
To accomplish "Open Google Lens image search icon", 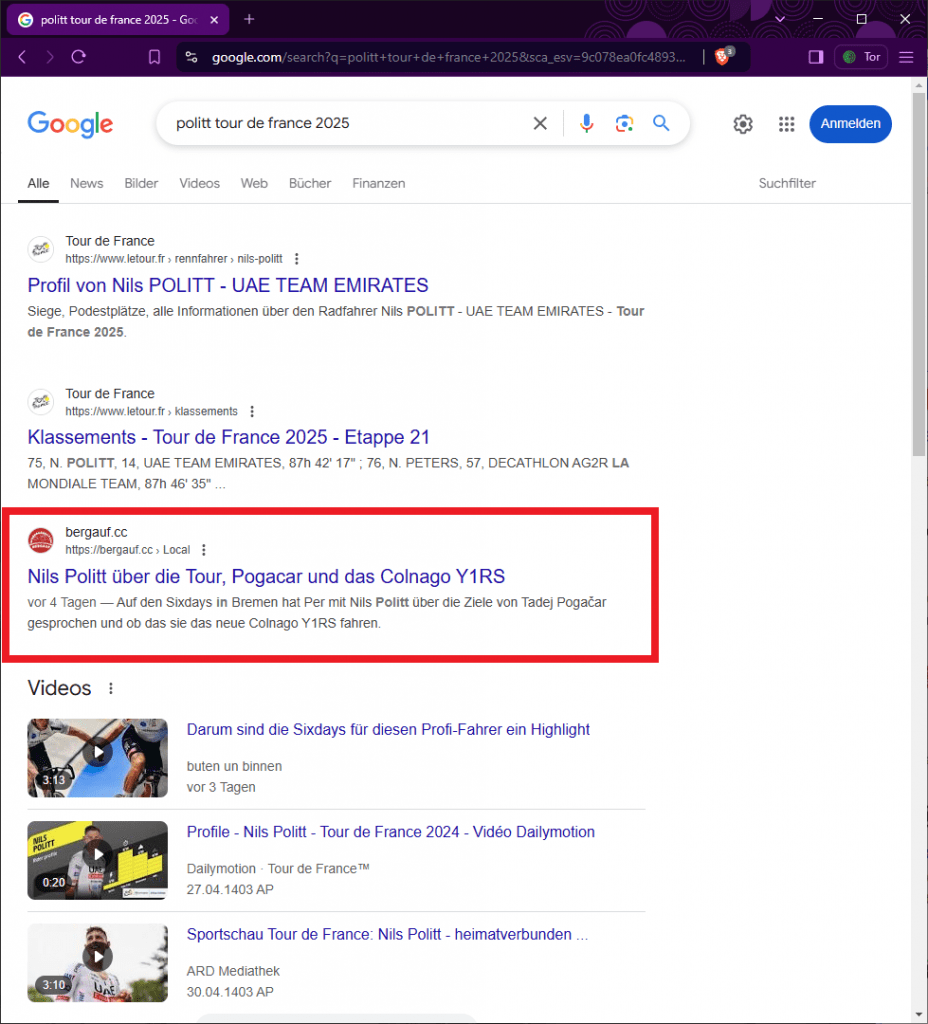I will 624,123.
